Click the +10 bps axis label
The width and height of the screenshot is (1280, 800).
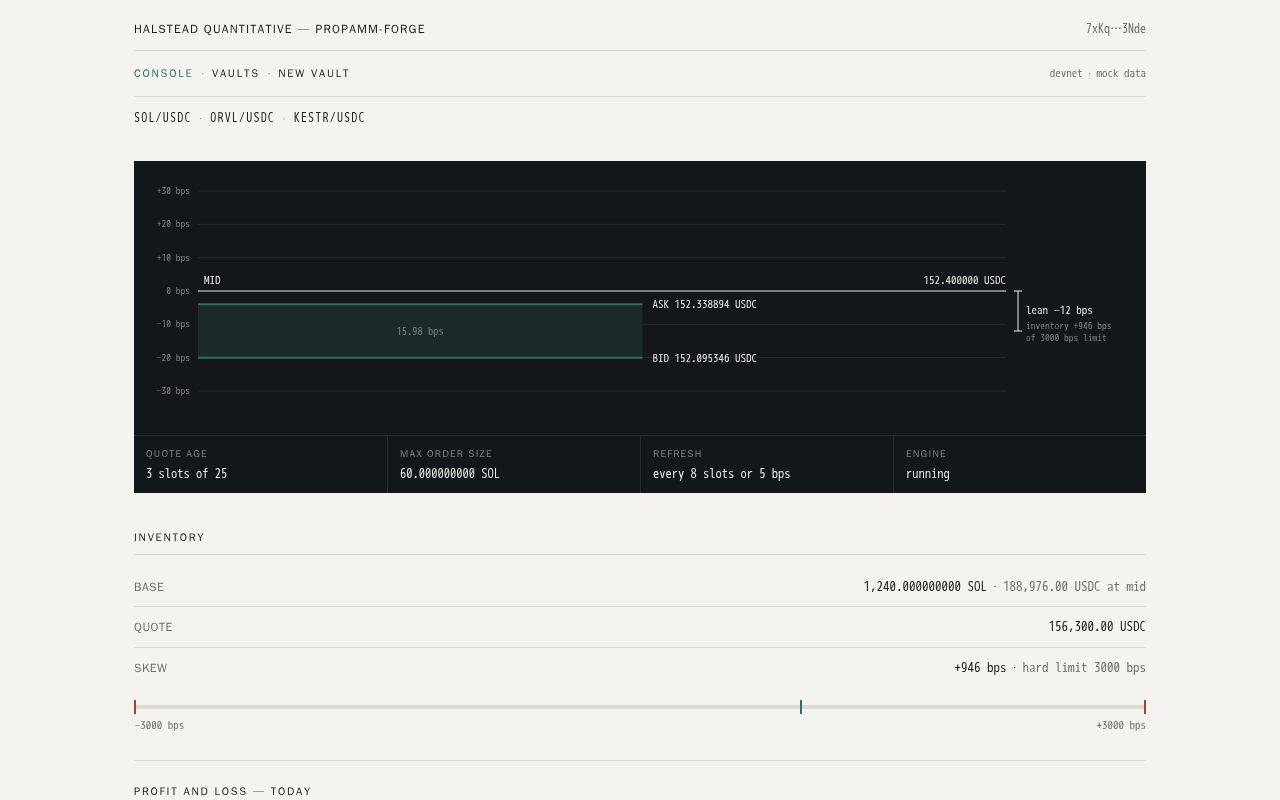(x=173, y=258)
